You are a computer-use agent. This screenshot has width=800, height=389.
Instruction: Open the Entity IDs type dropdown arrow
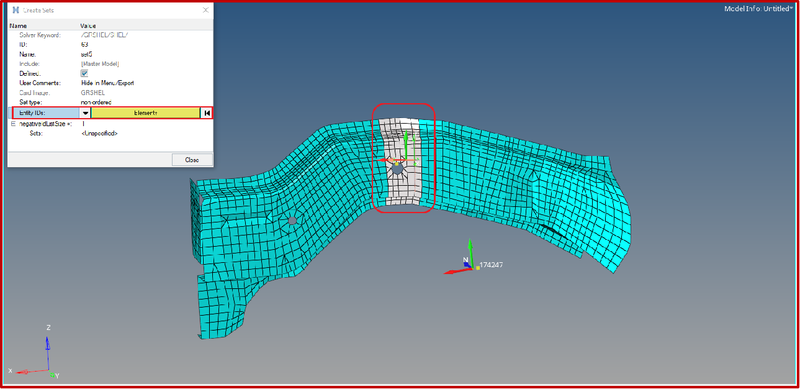pyautogui.click(x=85, y=113)
